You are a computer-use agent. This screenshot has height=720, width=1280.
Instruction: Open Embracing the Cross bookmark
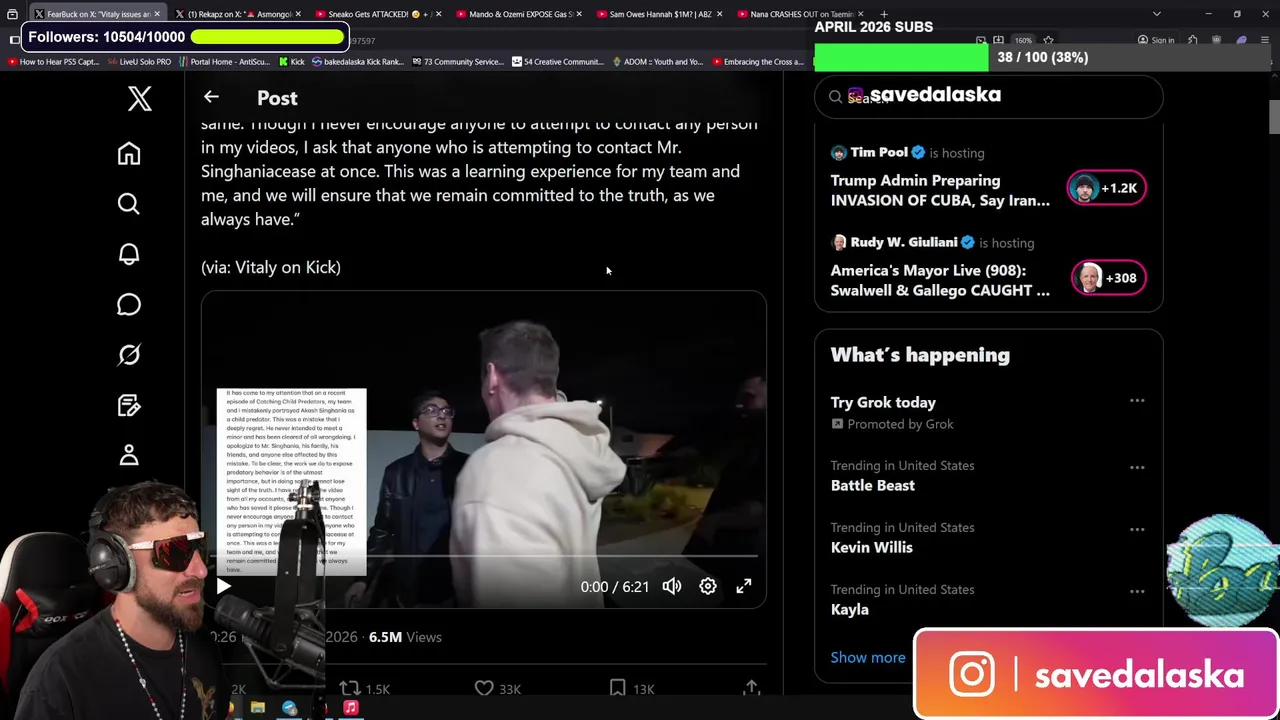[x=757, y=62]
